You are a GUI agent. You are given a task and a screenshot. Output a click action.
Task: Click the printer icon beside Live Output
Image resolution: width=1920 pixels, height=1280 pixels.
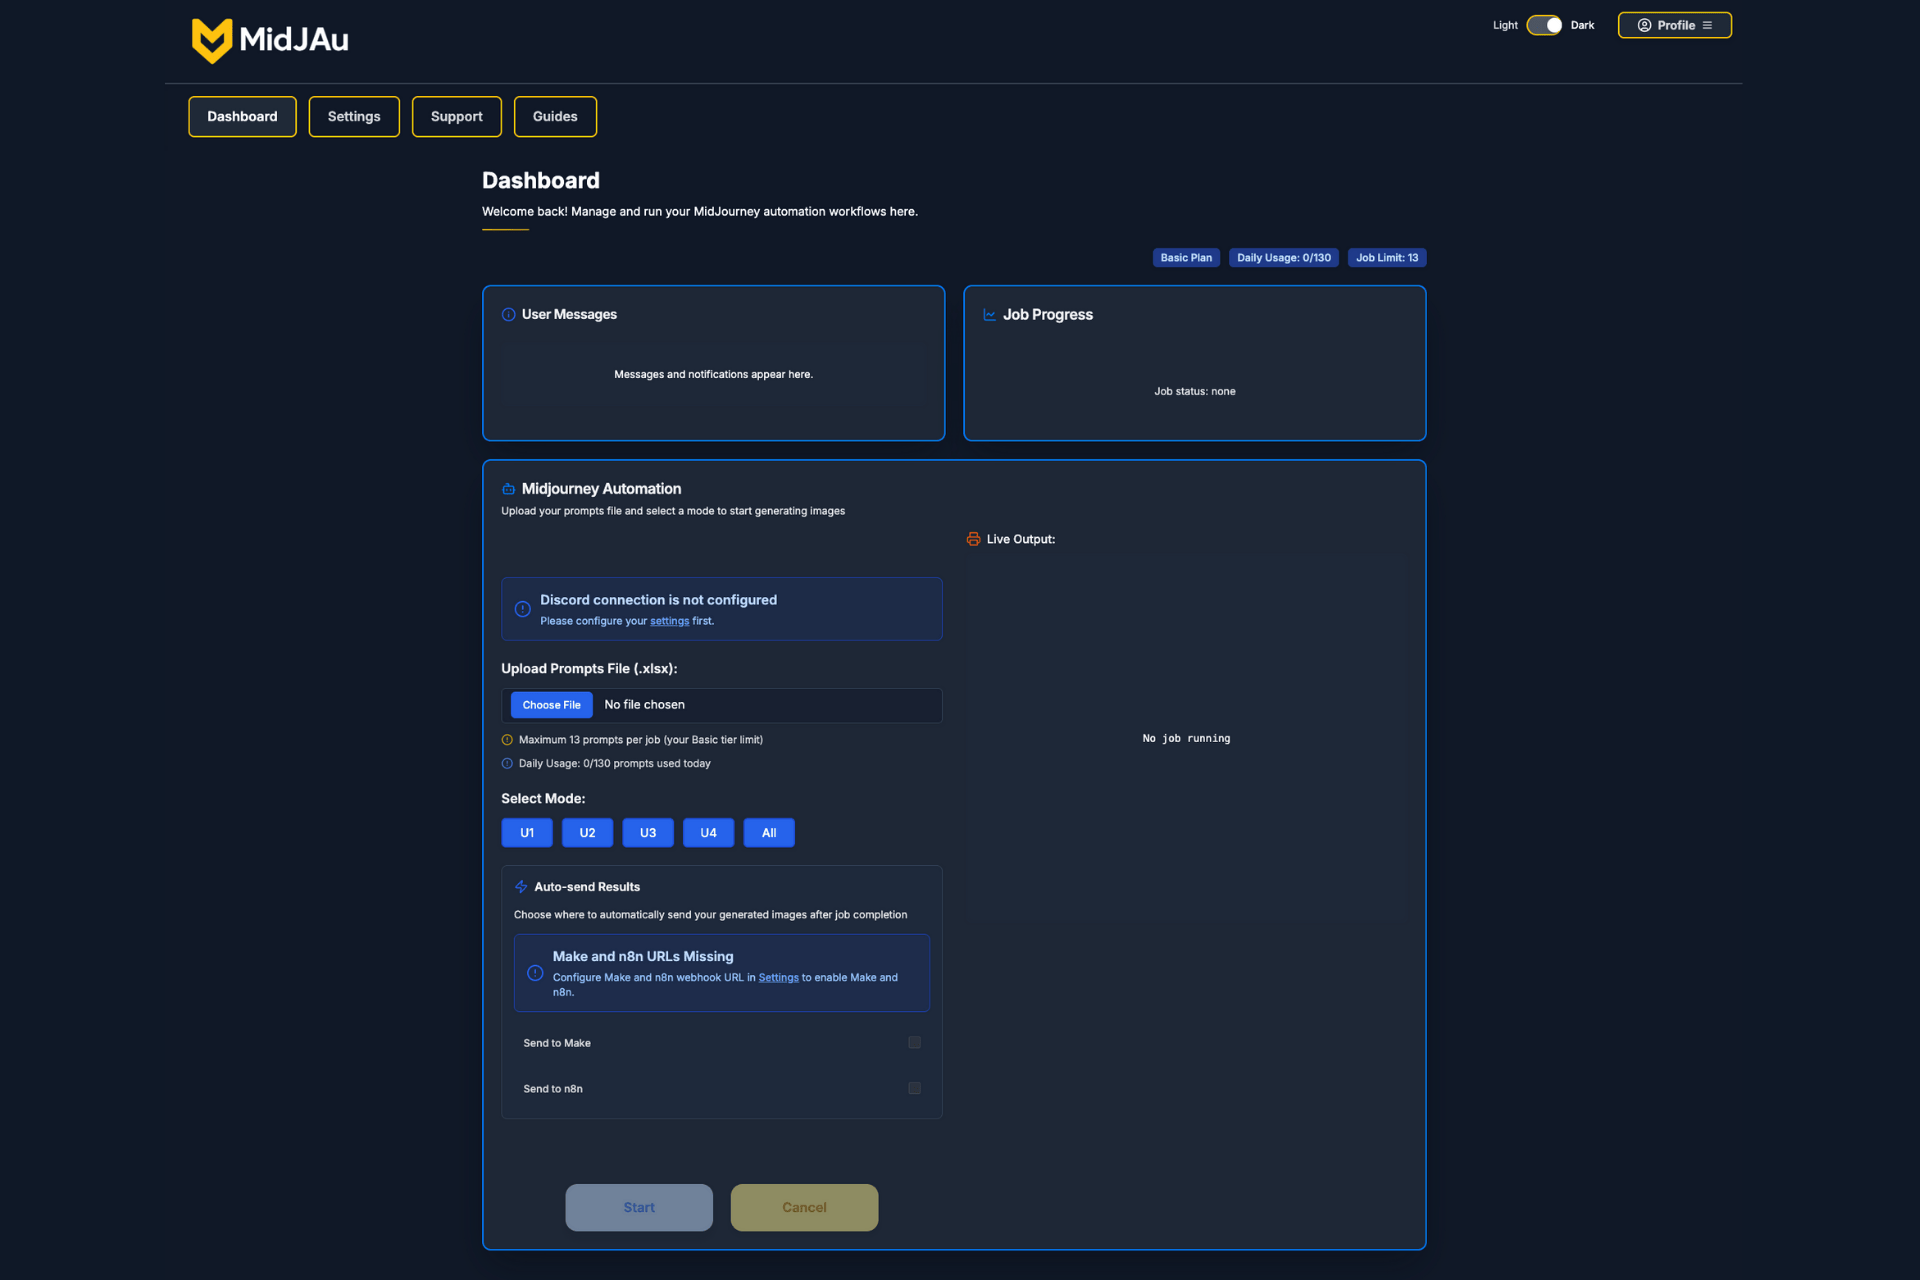point(973,539)
